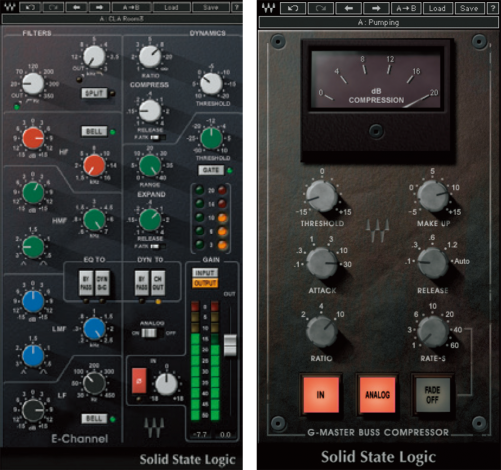
Task: Click high-pass filter knob in Filters
Action: tap(33, 83)
